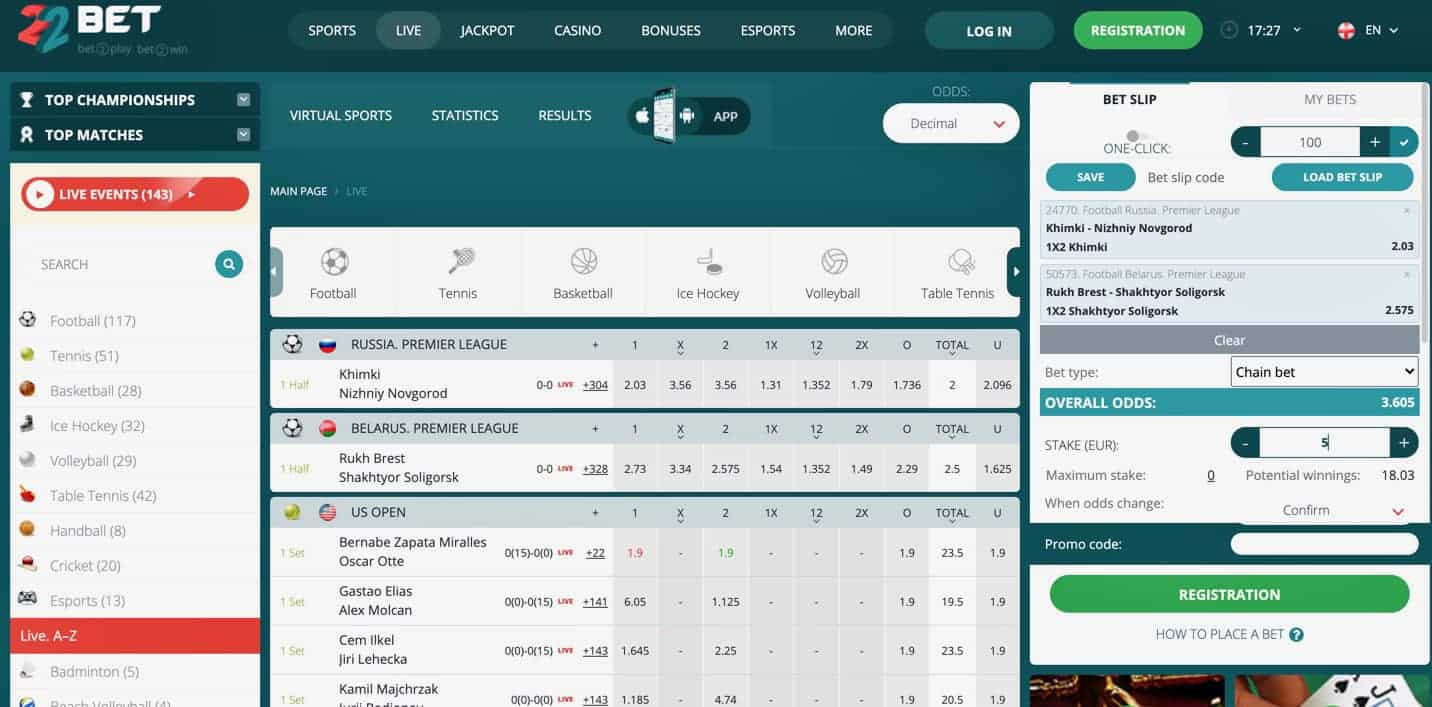
Task: Open the Decimal odds format dropdown
Action: click(951, 124)
